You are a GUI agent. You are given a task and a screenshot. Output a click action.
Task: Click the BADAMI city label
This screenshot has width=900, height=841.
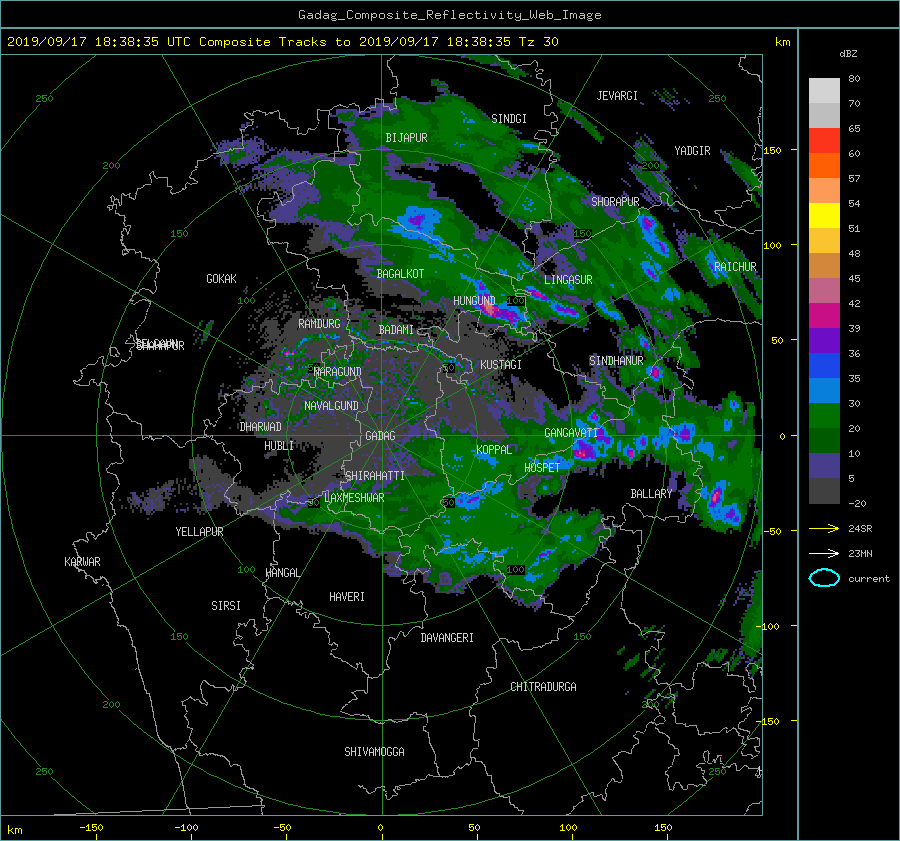(x=396, y=330)
